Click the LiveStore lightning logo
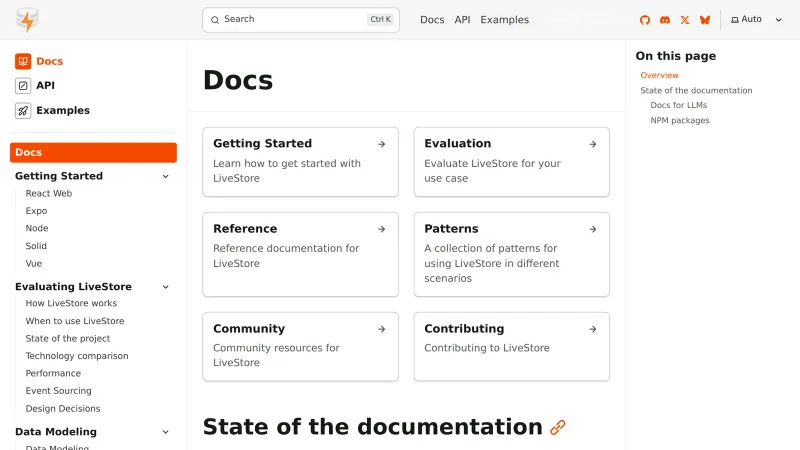The width and height of the screenshot is (800, 450). pyautogui.click(x=27, y=20)
